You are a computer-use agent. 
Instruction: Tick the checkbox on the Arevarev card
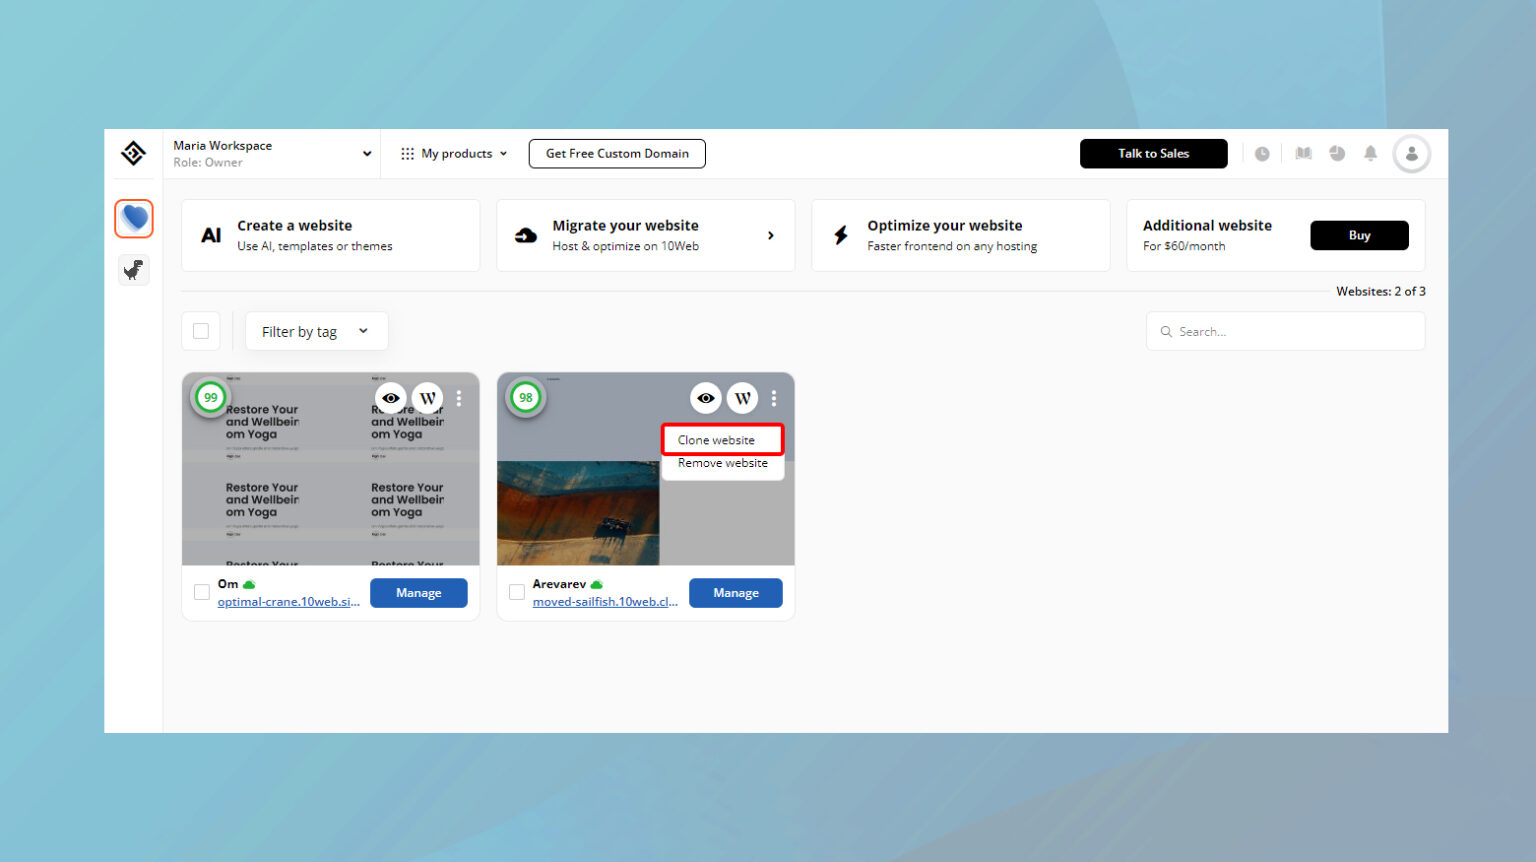[516, 592]
